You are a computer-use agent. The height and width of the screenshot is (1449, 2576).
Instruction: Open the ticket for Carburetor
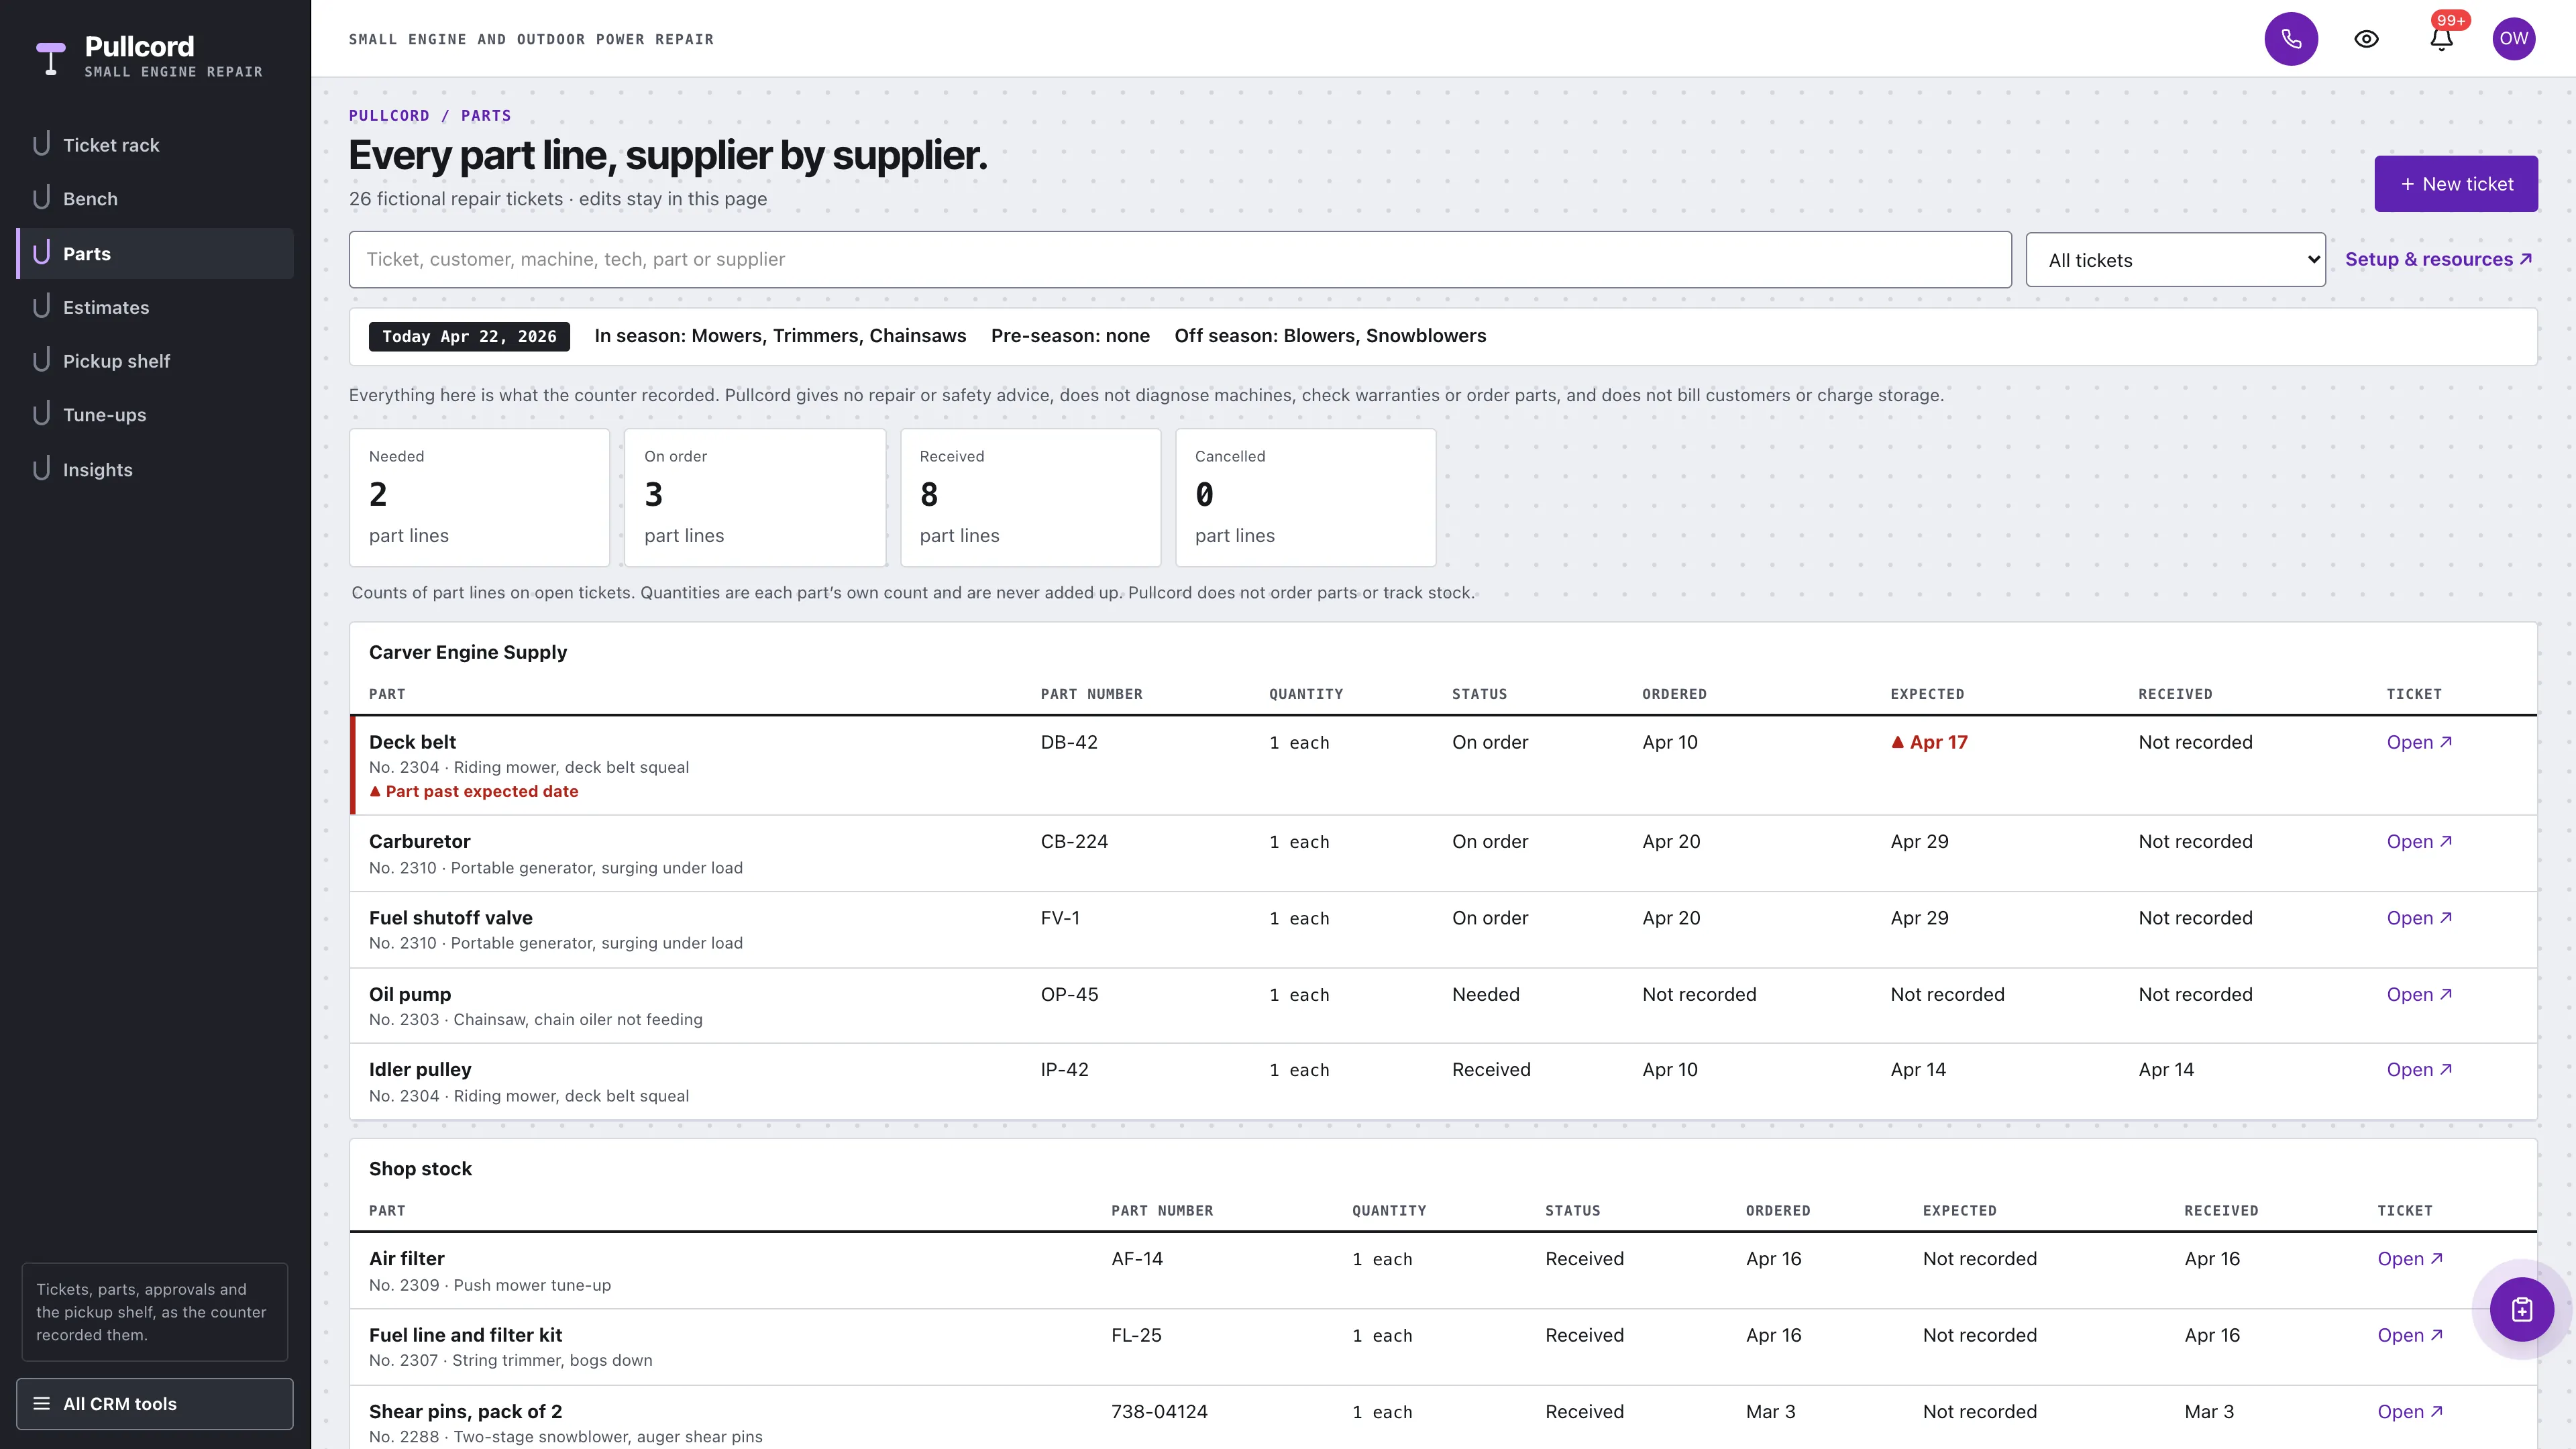point(2419,841)
